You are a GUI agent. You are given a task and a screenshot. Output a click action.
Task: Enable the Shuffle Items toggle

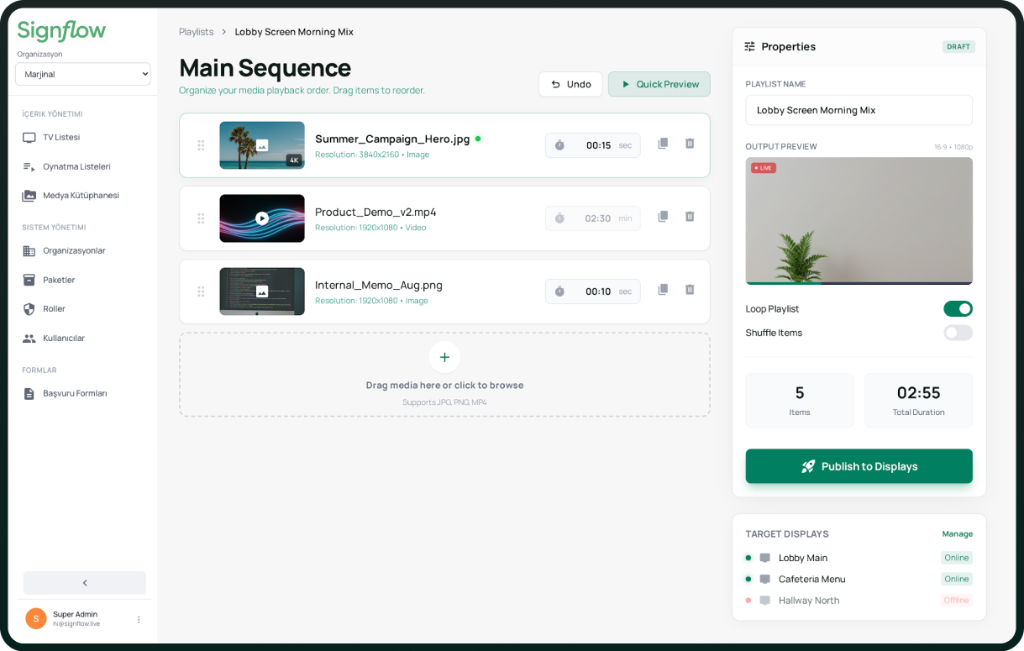[957, 332]
